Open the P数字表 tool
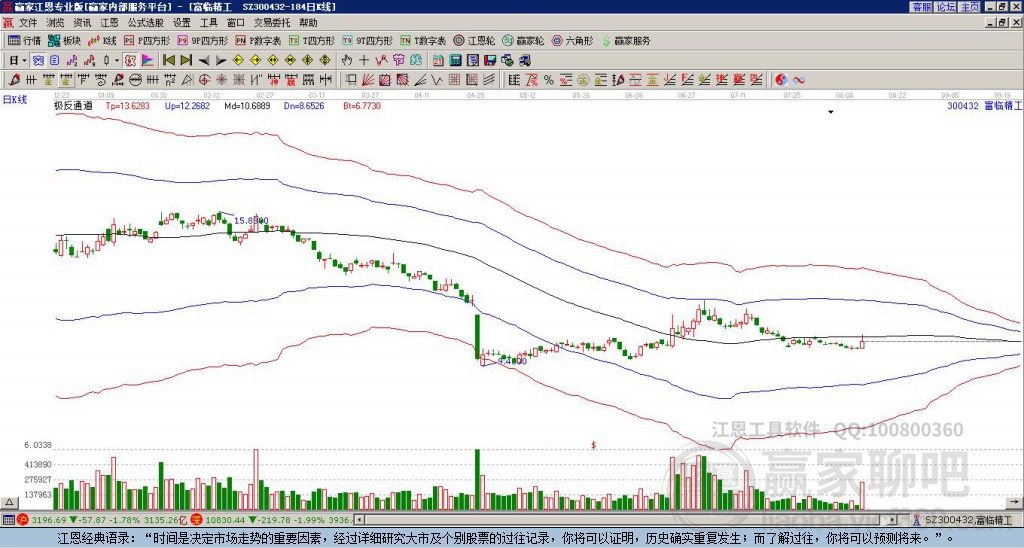This screenshot has width=1024, height=548. (258, 40)
